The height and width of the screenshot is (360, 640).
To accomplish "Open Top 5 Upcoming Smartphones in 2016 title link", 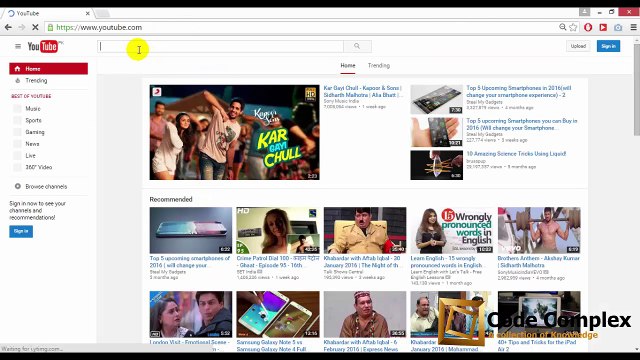I will [x=518, y=91].
